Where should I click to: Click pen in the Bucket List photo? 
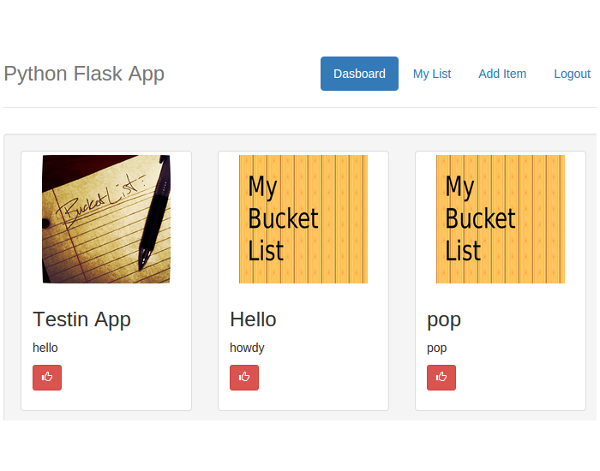coord(155,212)
